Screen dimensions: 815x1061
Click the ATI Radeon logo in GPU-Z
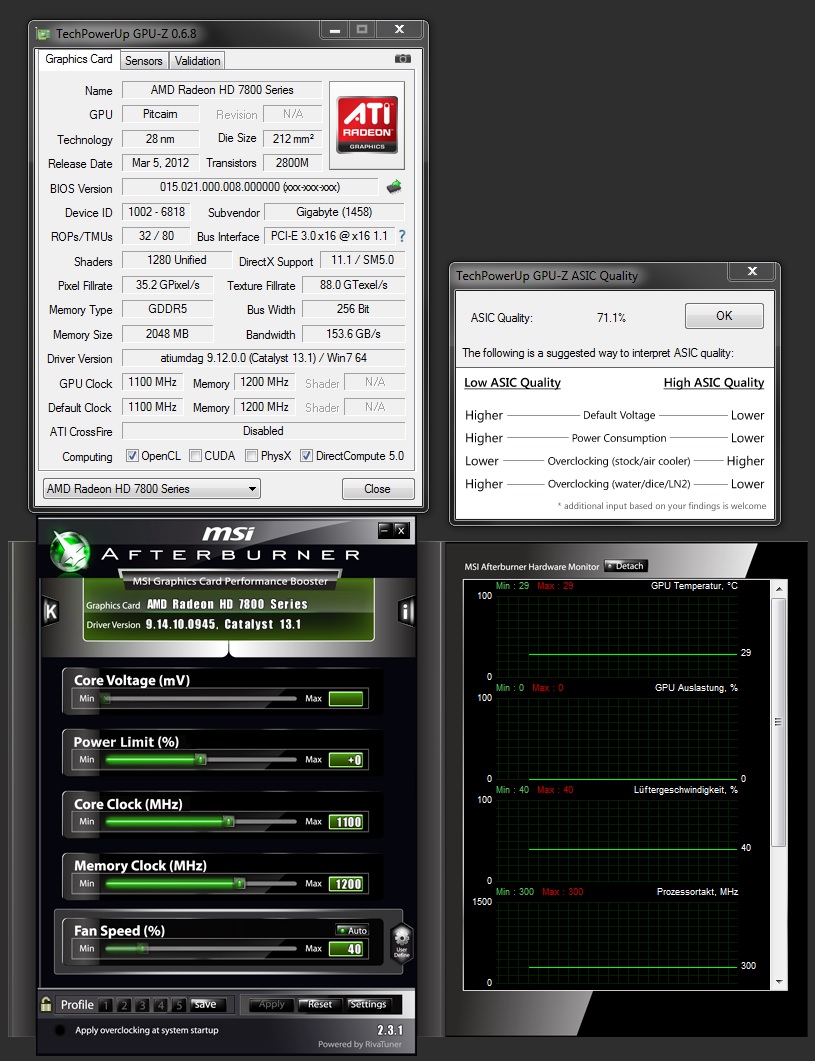(x=367, y=125)
